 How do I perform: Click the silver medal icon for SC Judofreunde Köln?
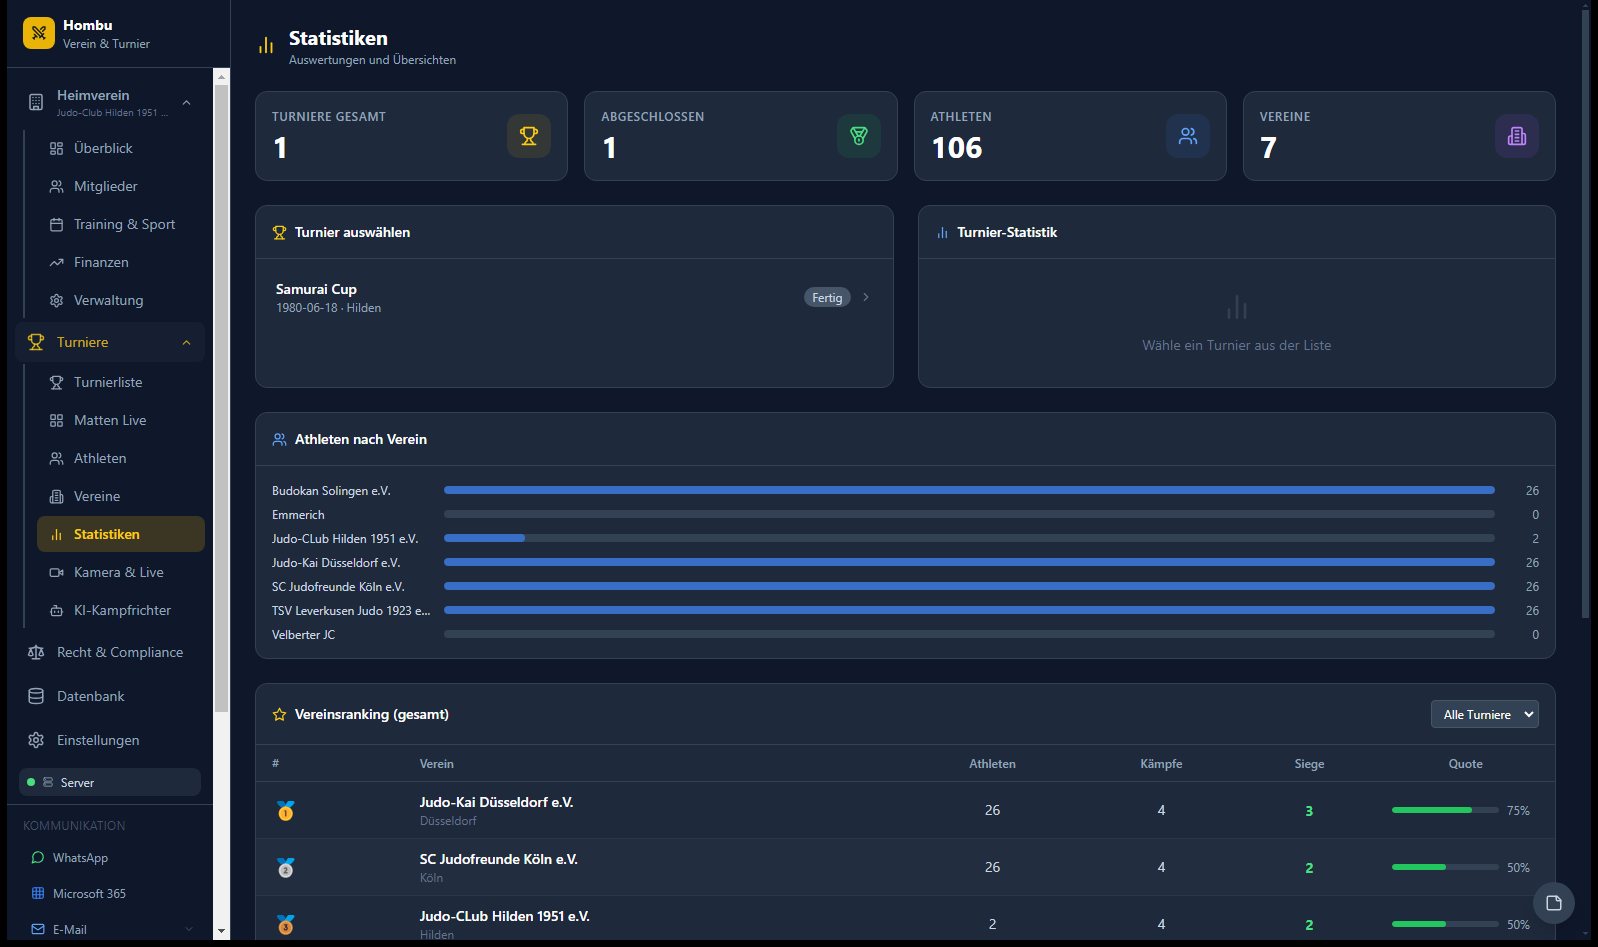click(x=285, y=867)
